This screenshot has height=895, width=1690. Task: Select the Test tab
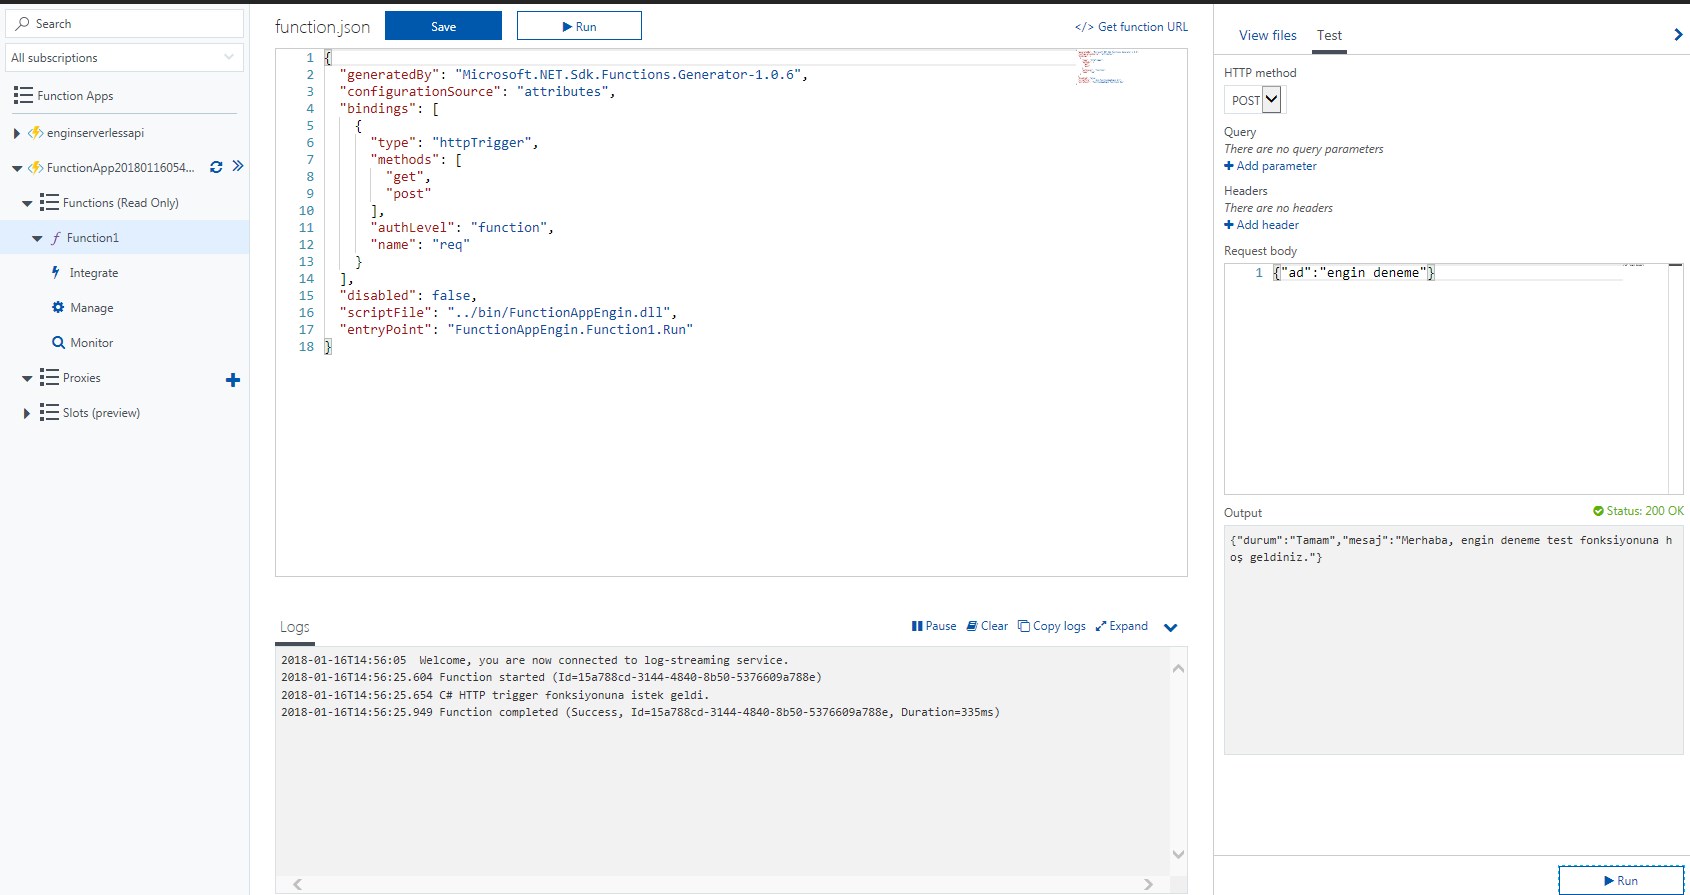coord(1329,35)
